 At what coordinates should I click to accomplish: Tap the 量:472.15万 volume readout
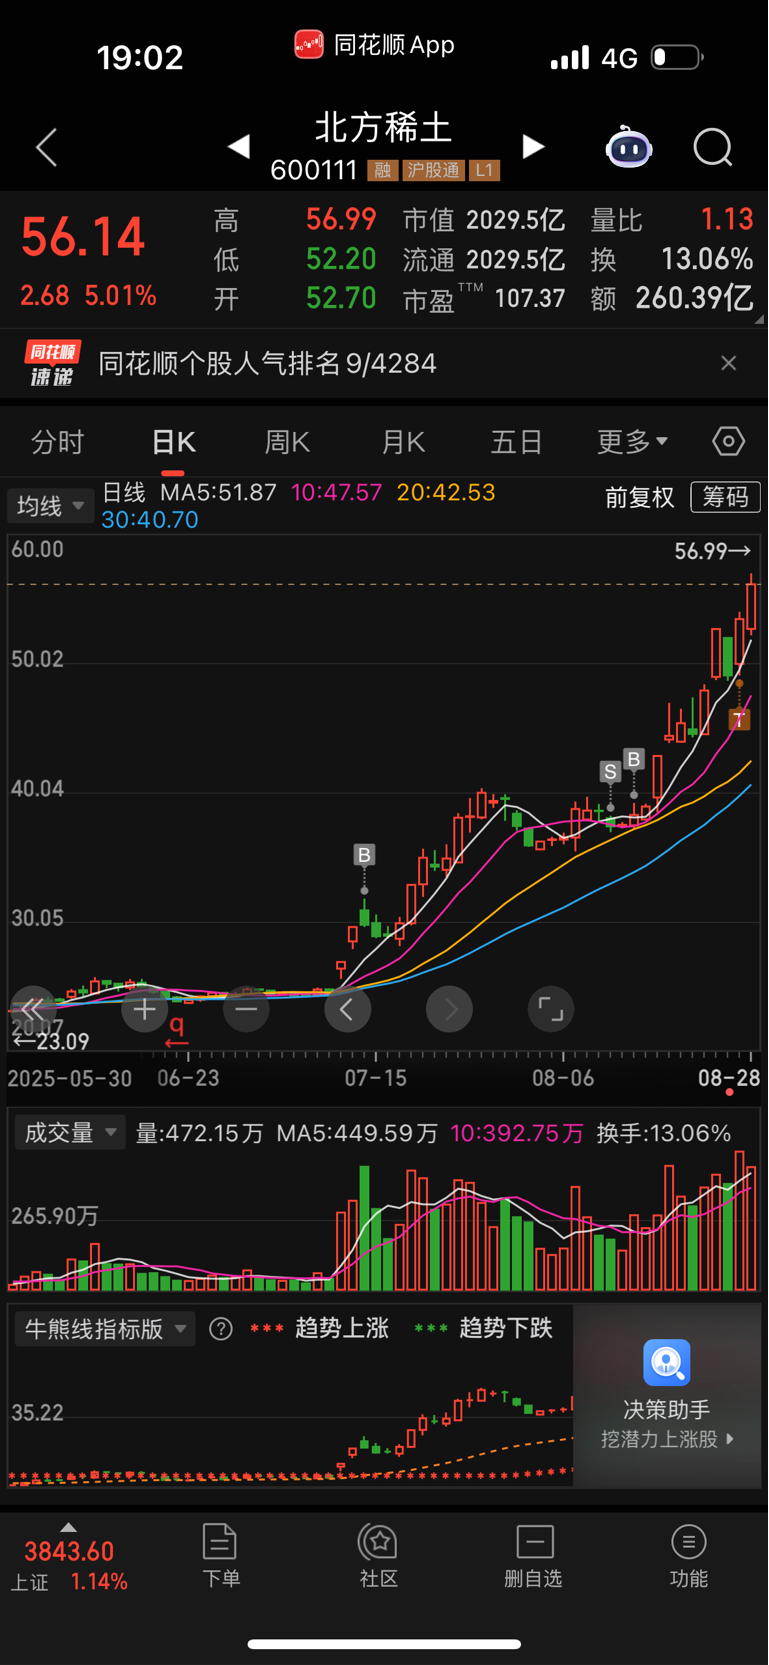click(x=199, y=1133)
